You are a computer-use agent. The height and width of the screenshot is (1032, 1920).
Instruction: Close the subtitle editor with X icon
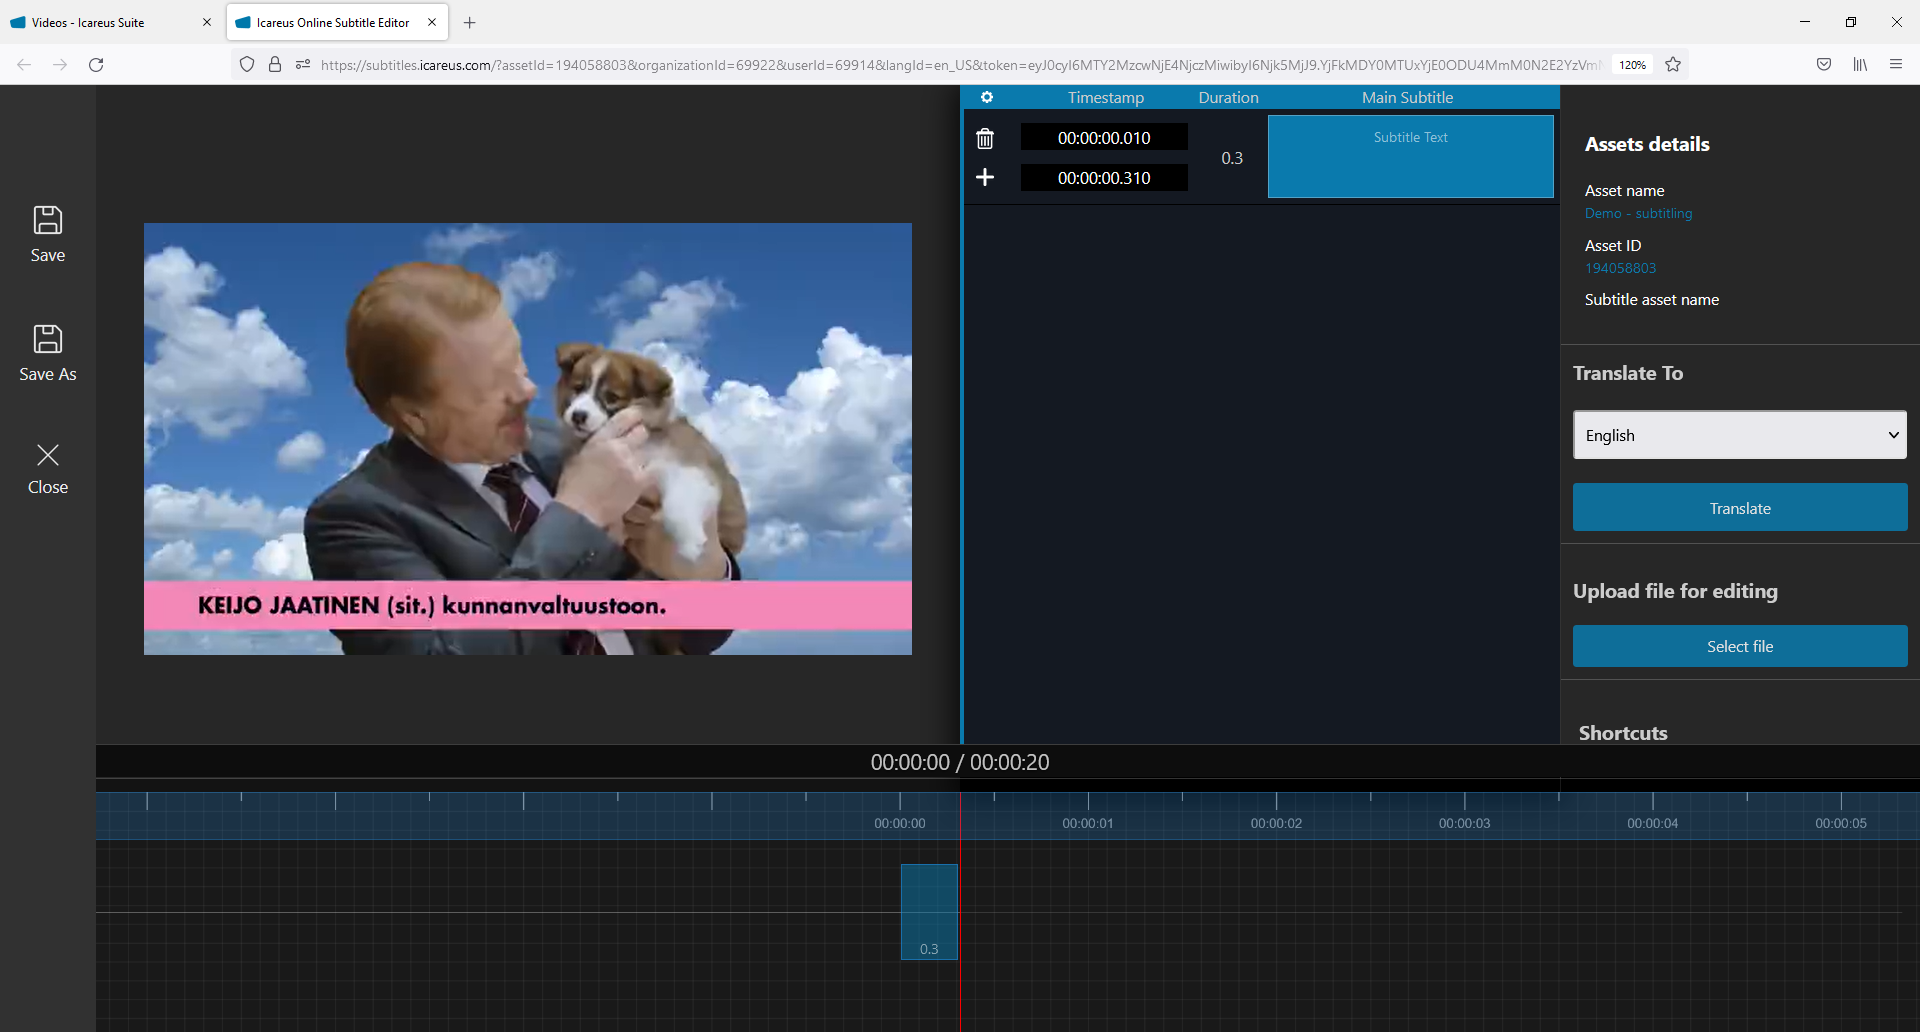pyautogui.click(x=48, y=456)
